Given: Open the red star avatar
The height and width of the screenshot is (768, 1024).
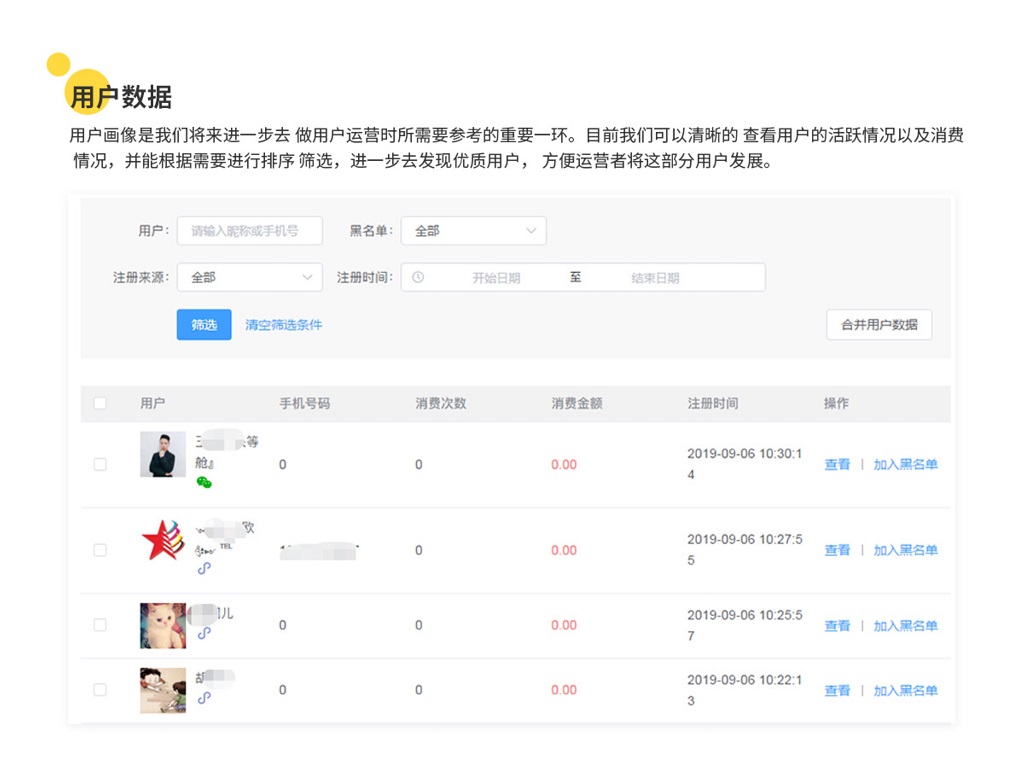Looking at the screenshot, I should pos(163,540).
